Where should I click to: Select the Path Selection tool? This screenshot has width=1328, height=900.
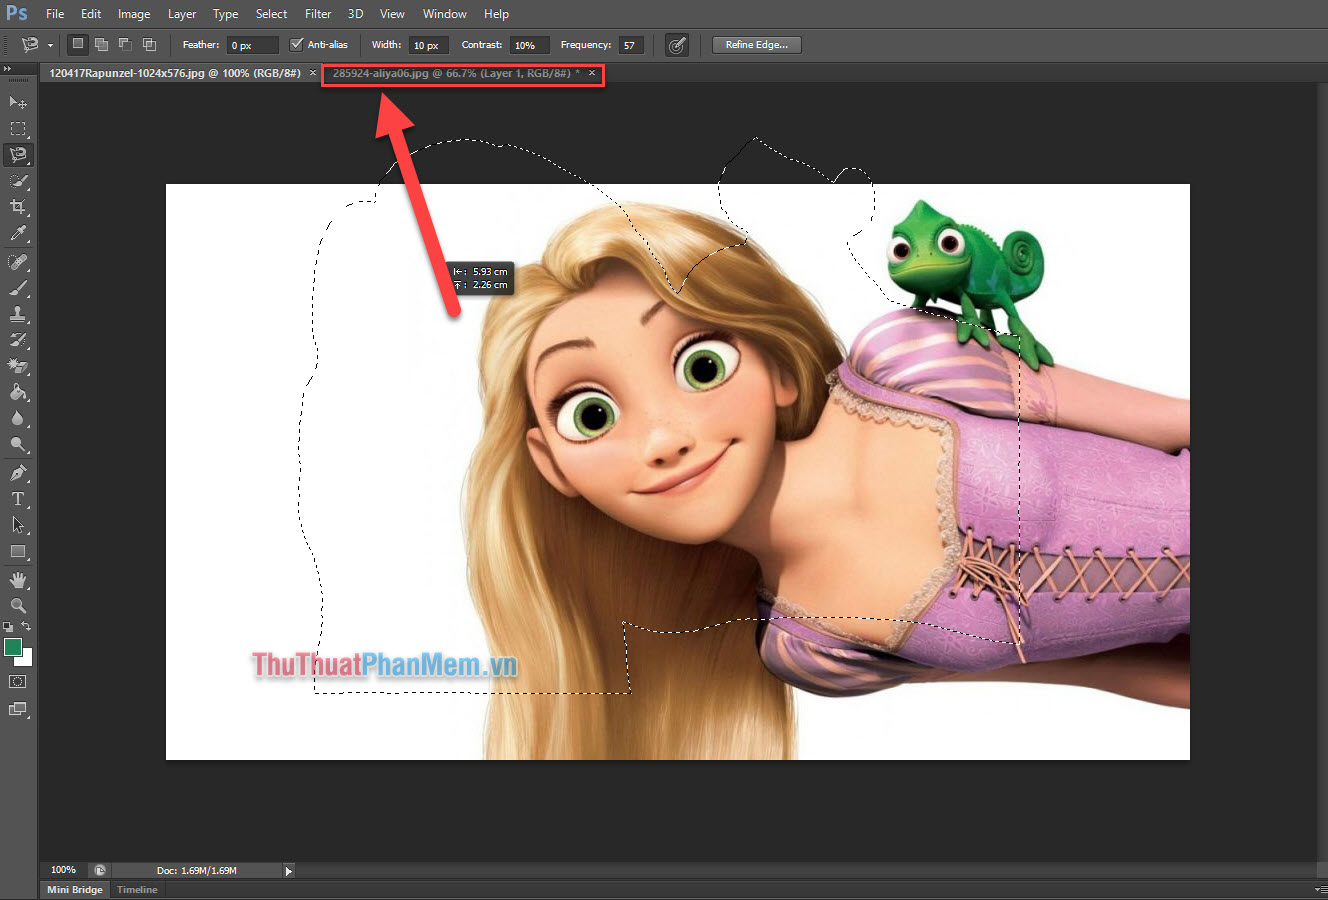[x=18, y=524]
